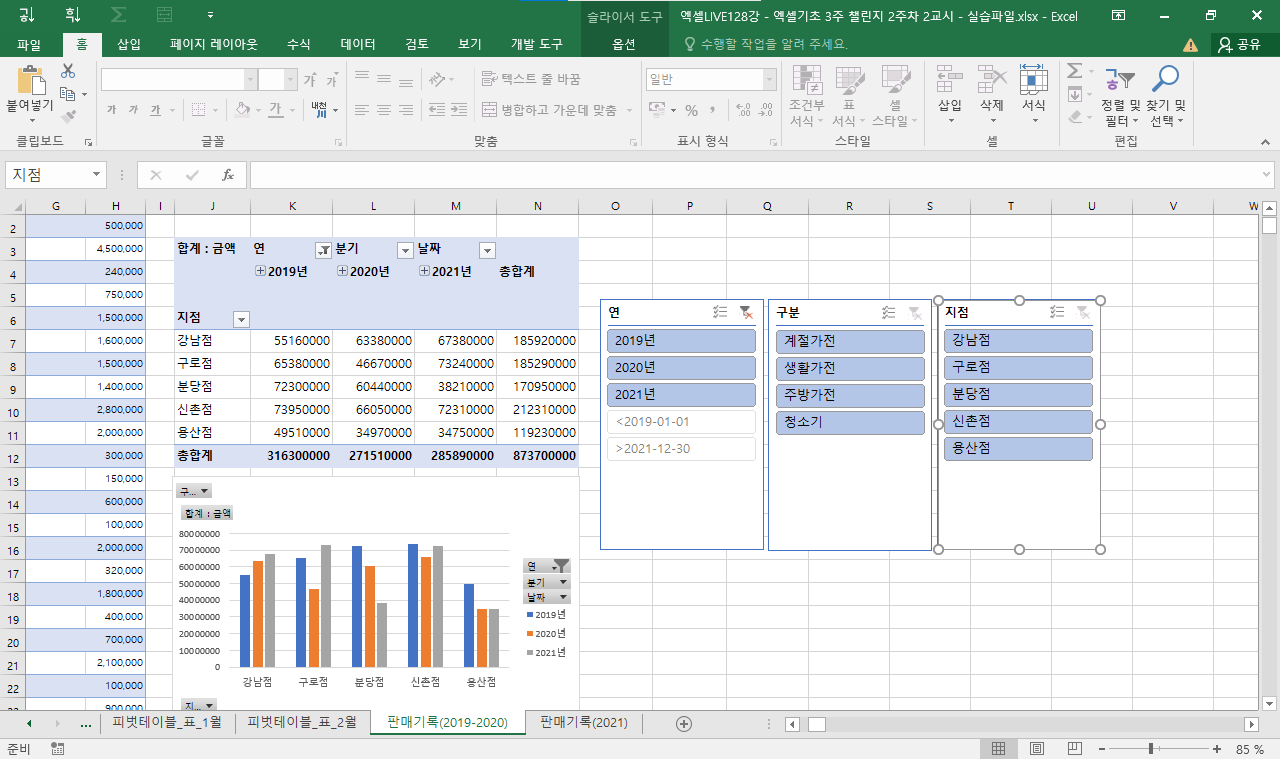1280x759 pixels.
Task: Clear filter on 연 slicer
Action: click(x=745, y=313)
